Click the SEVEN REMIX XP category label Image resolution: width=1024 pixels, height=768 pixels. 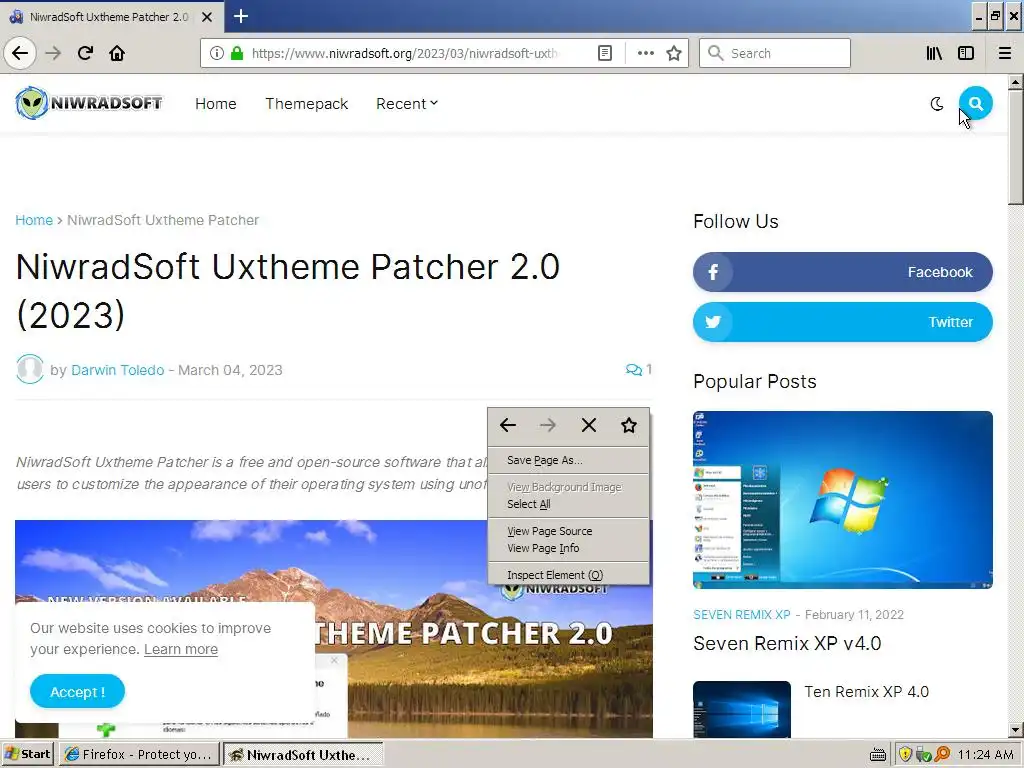tap(741, 615)
